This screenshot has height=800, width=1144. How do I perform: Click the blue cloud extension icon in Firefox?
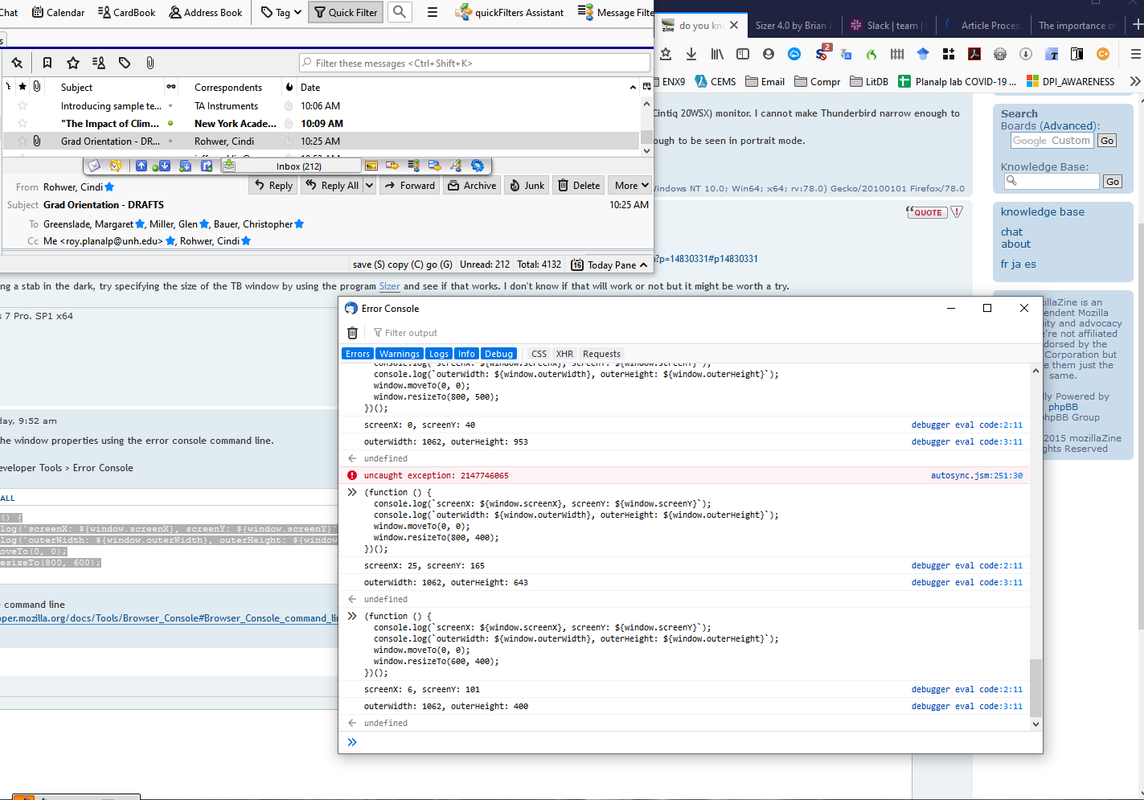[x=795, y=54]
